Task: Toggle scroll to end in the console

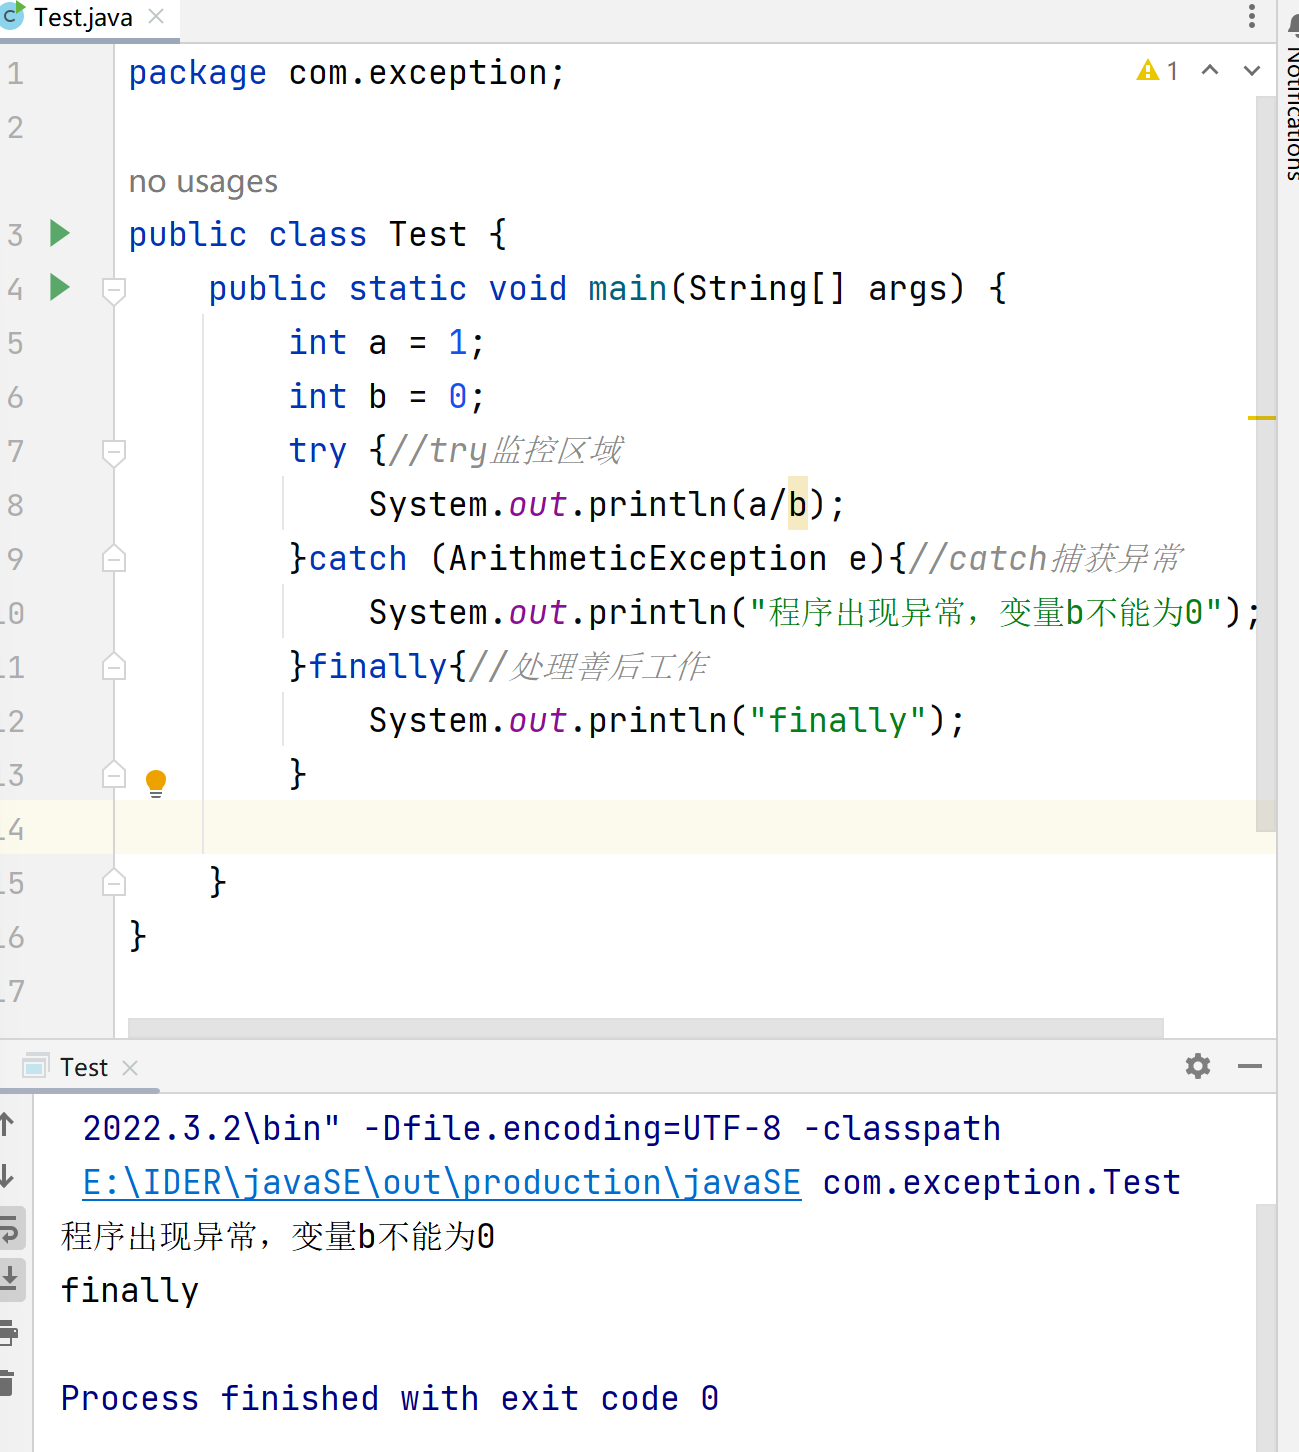Action: (9, 1278)
